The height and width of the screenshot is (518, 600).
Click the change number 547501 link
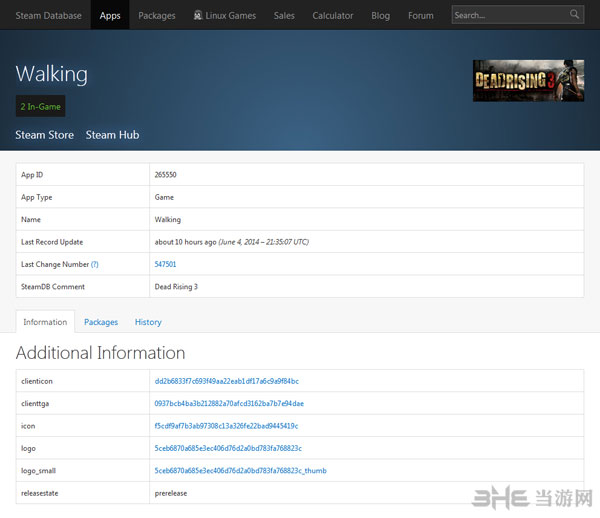coord(165,264)
